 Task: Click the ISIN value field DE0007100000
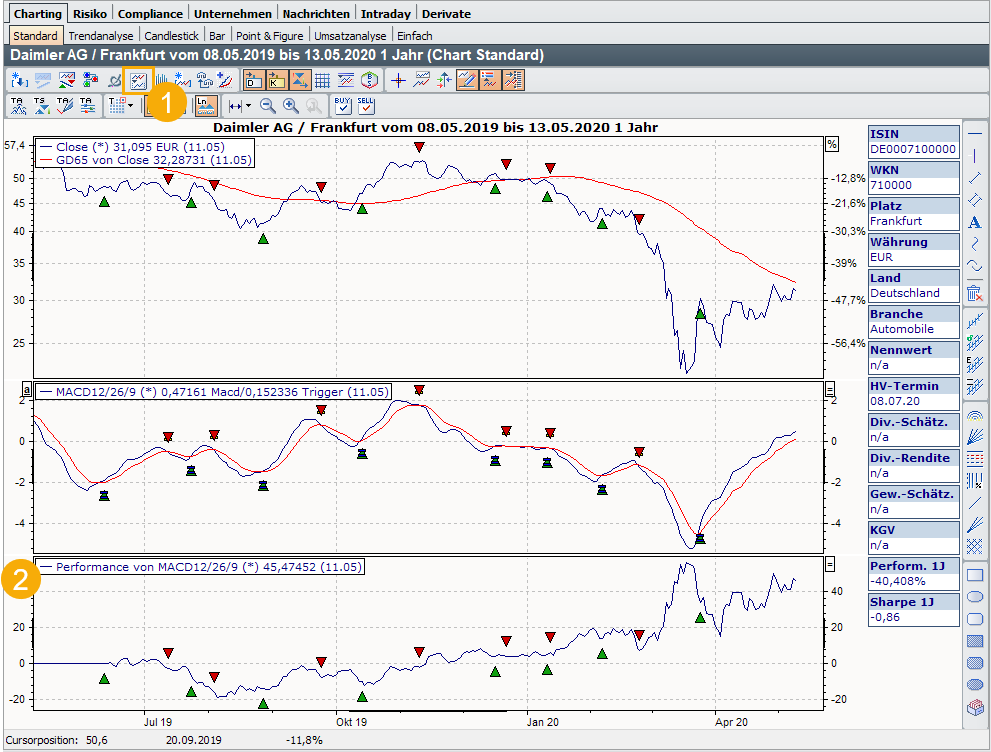tap(912, 149)
